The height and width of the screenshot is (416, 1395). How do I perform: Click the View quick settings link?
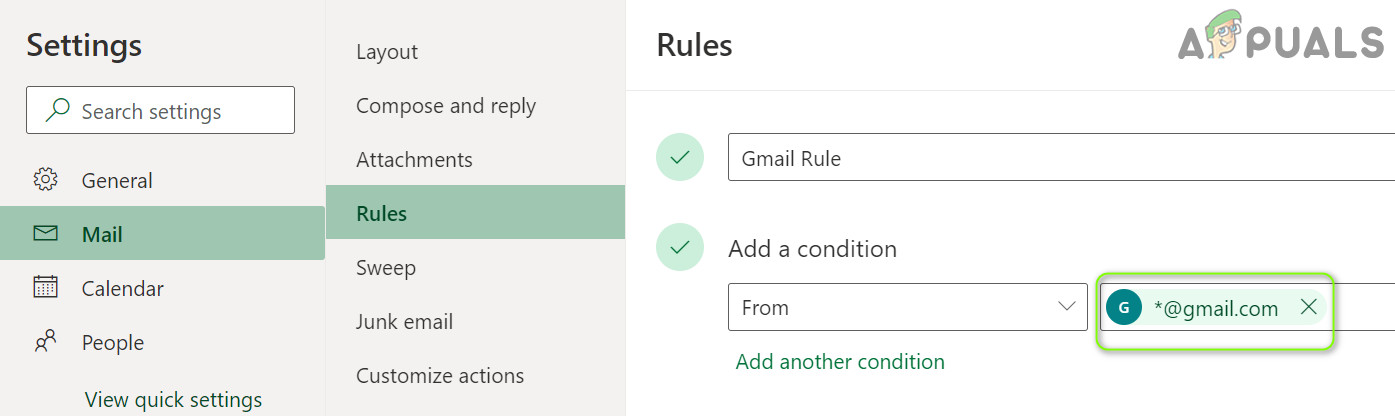[x=173, y=400]
